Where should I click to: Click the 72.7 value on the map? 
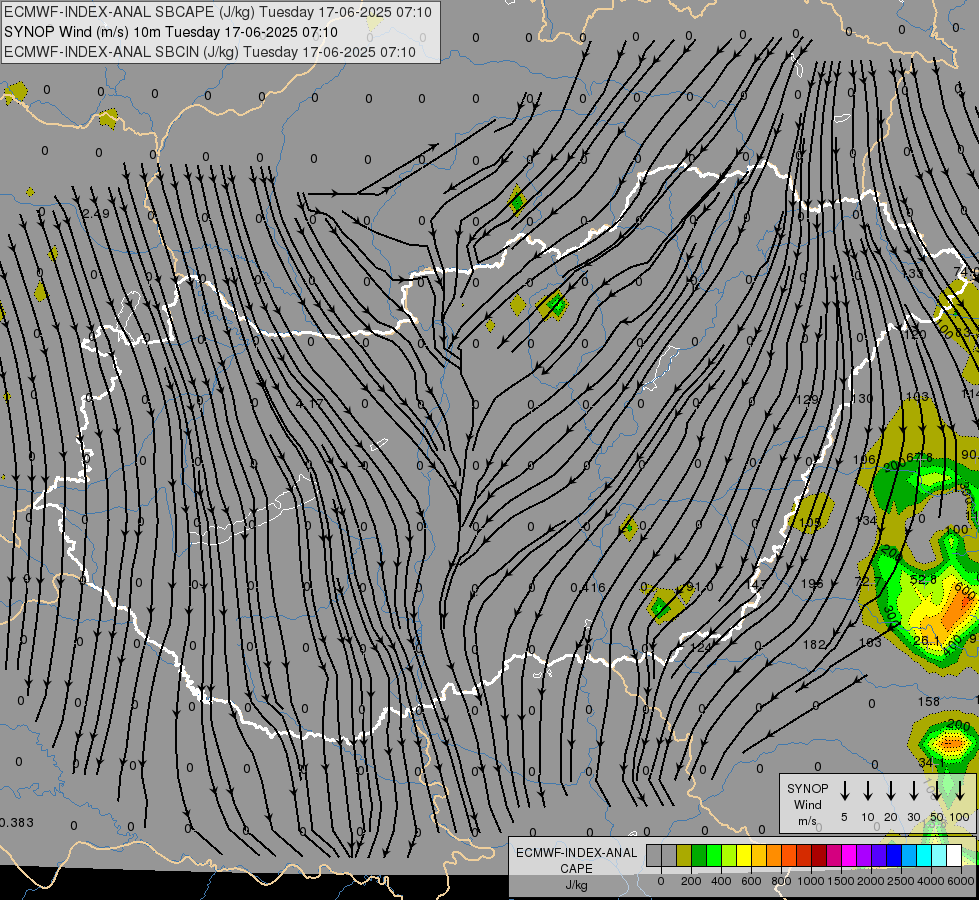click(x=868, y=582)
